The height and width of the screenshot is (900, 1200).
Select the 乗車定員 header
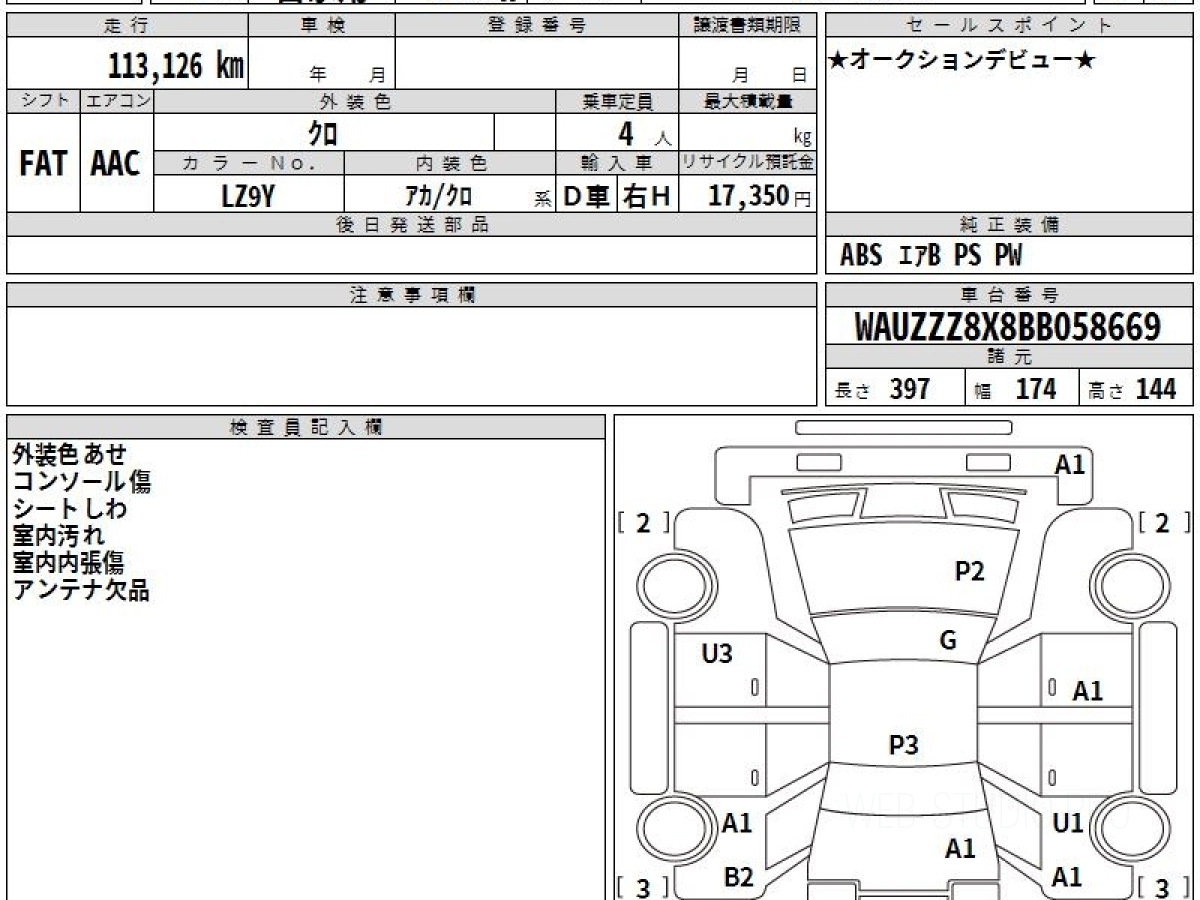click(x=617, y=101)
